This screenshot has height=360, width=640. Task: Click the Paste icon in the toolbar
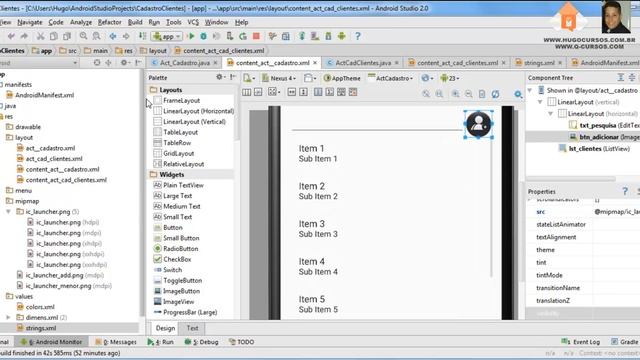click(67, 36)
